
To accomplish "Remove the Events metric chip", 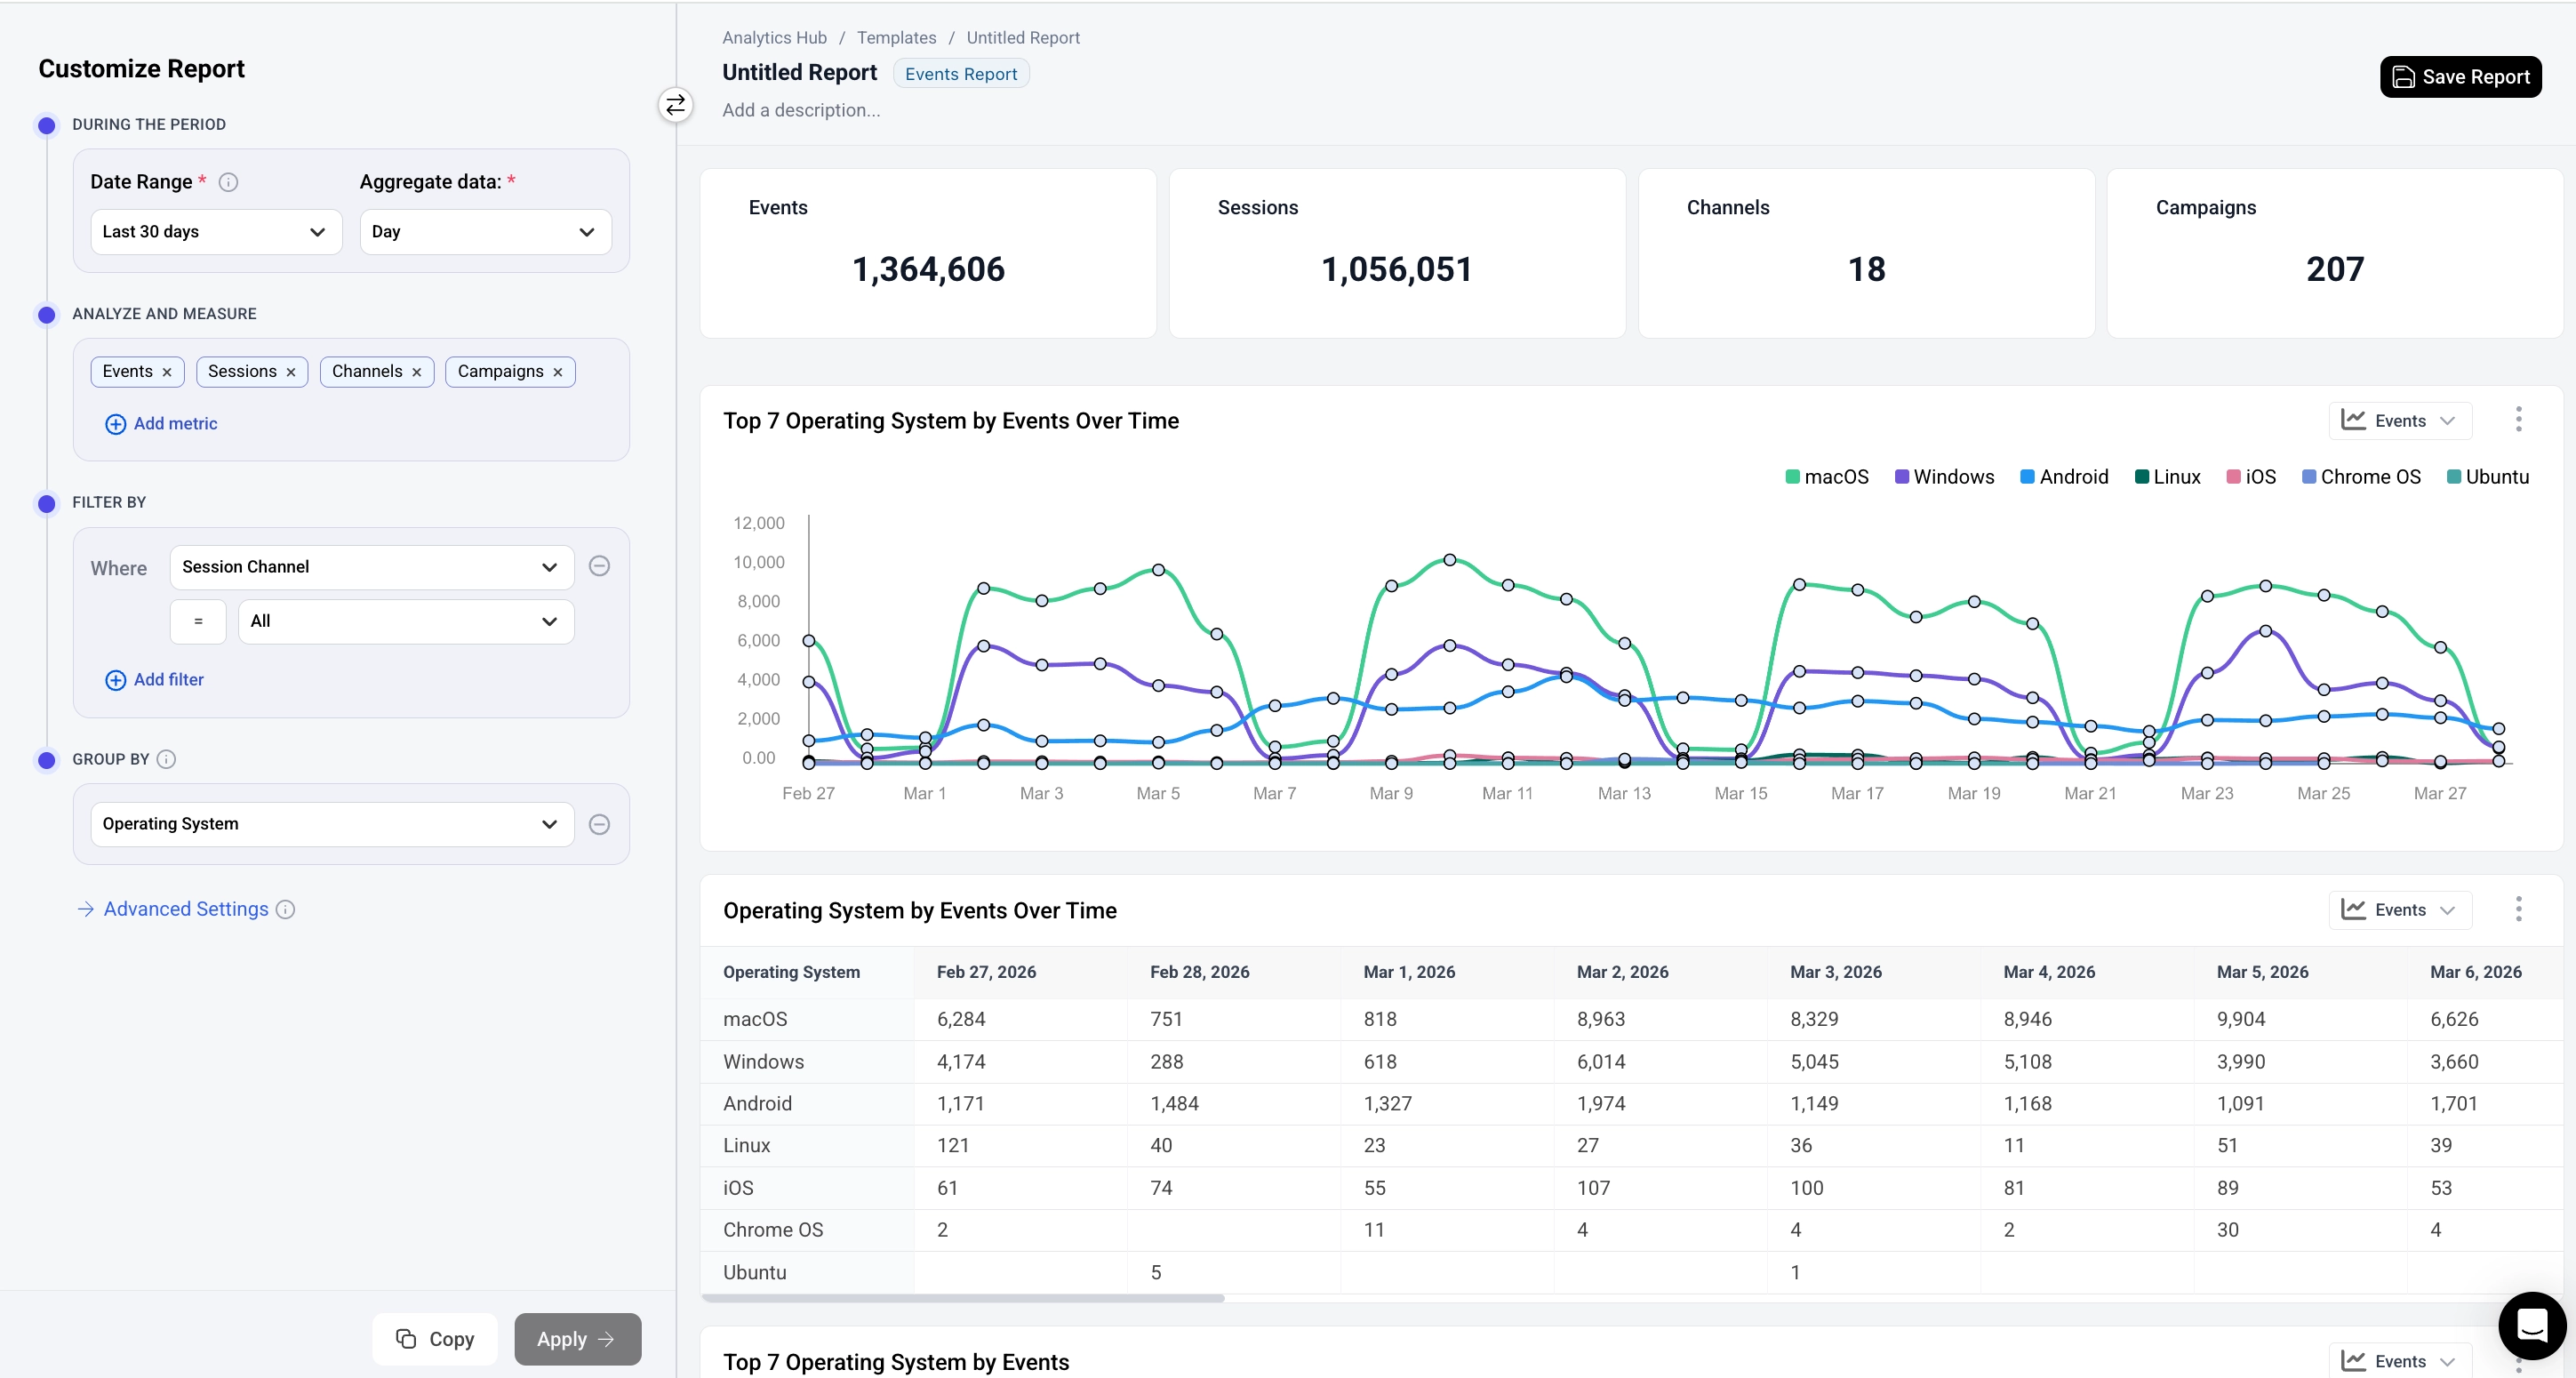I will click(167, 372).
